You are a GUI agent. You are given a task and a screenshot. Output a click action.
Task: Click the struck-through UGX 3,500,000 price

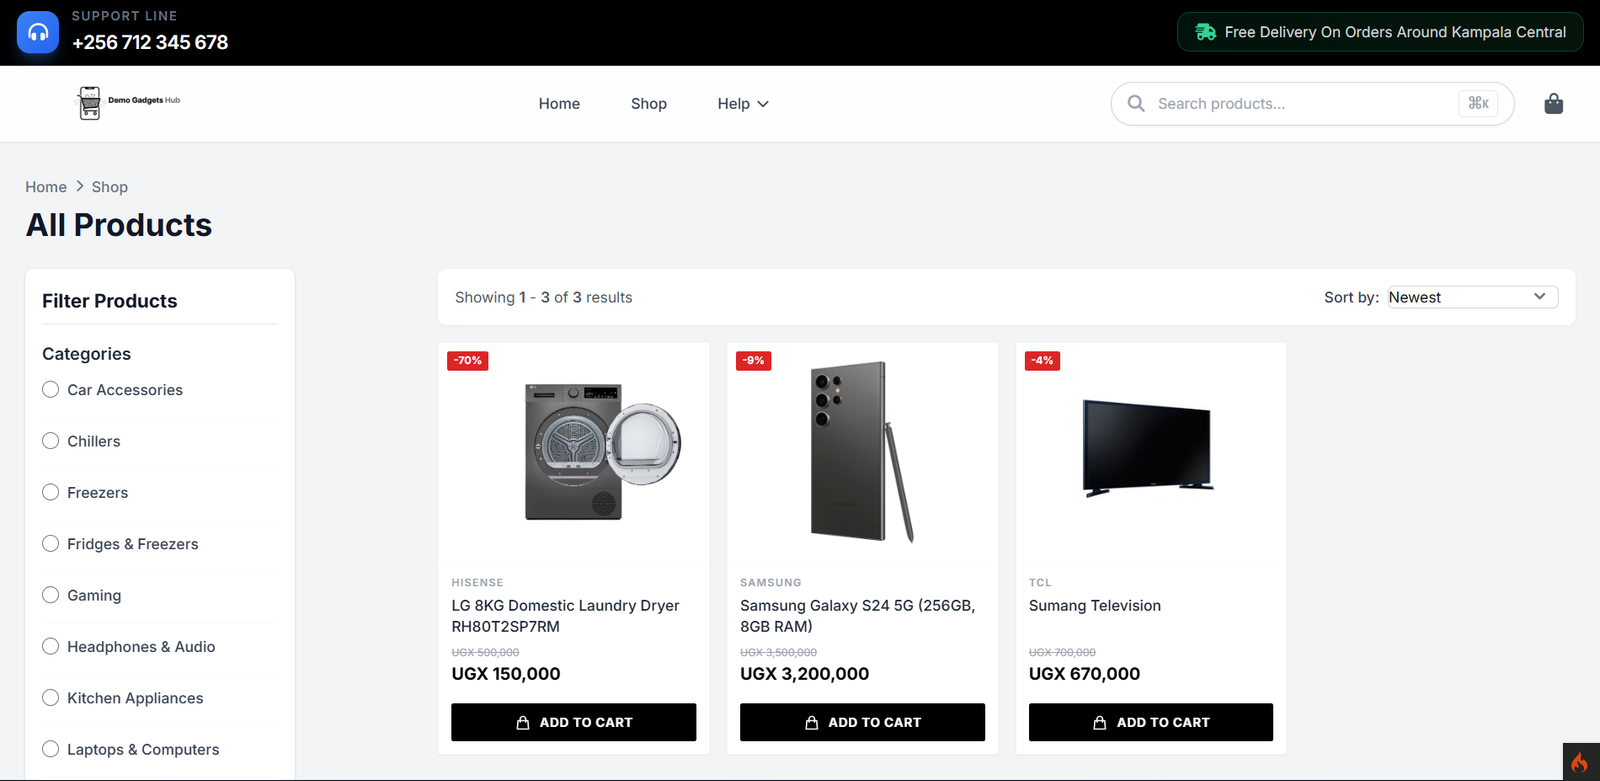[x=778, y=652]
